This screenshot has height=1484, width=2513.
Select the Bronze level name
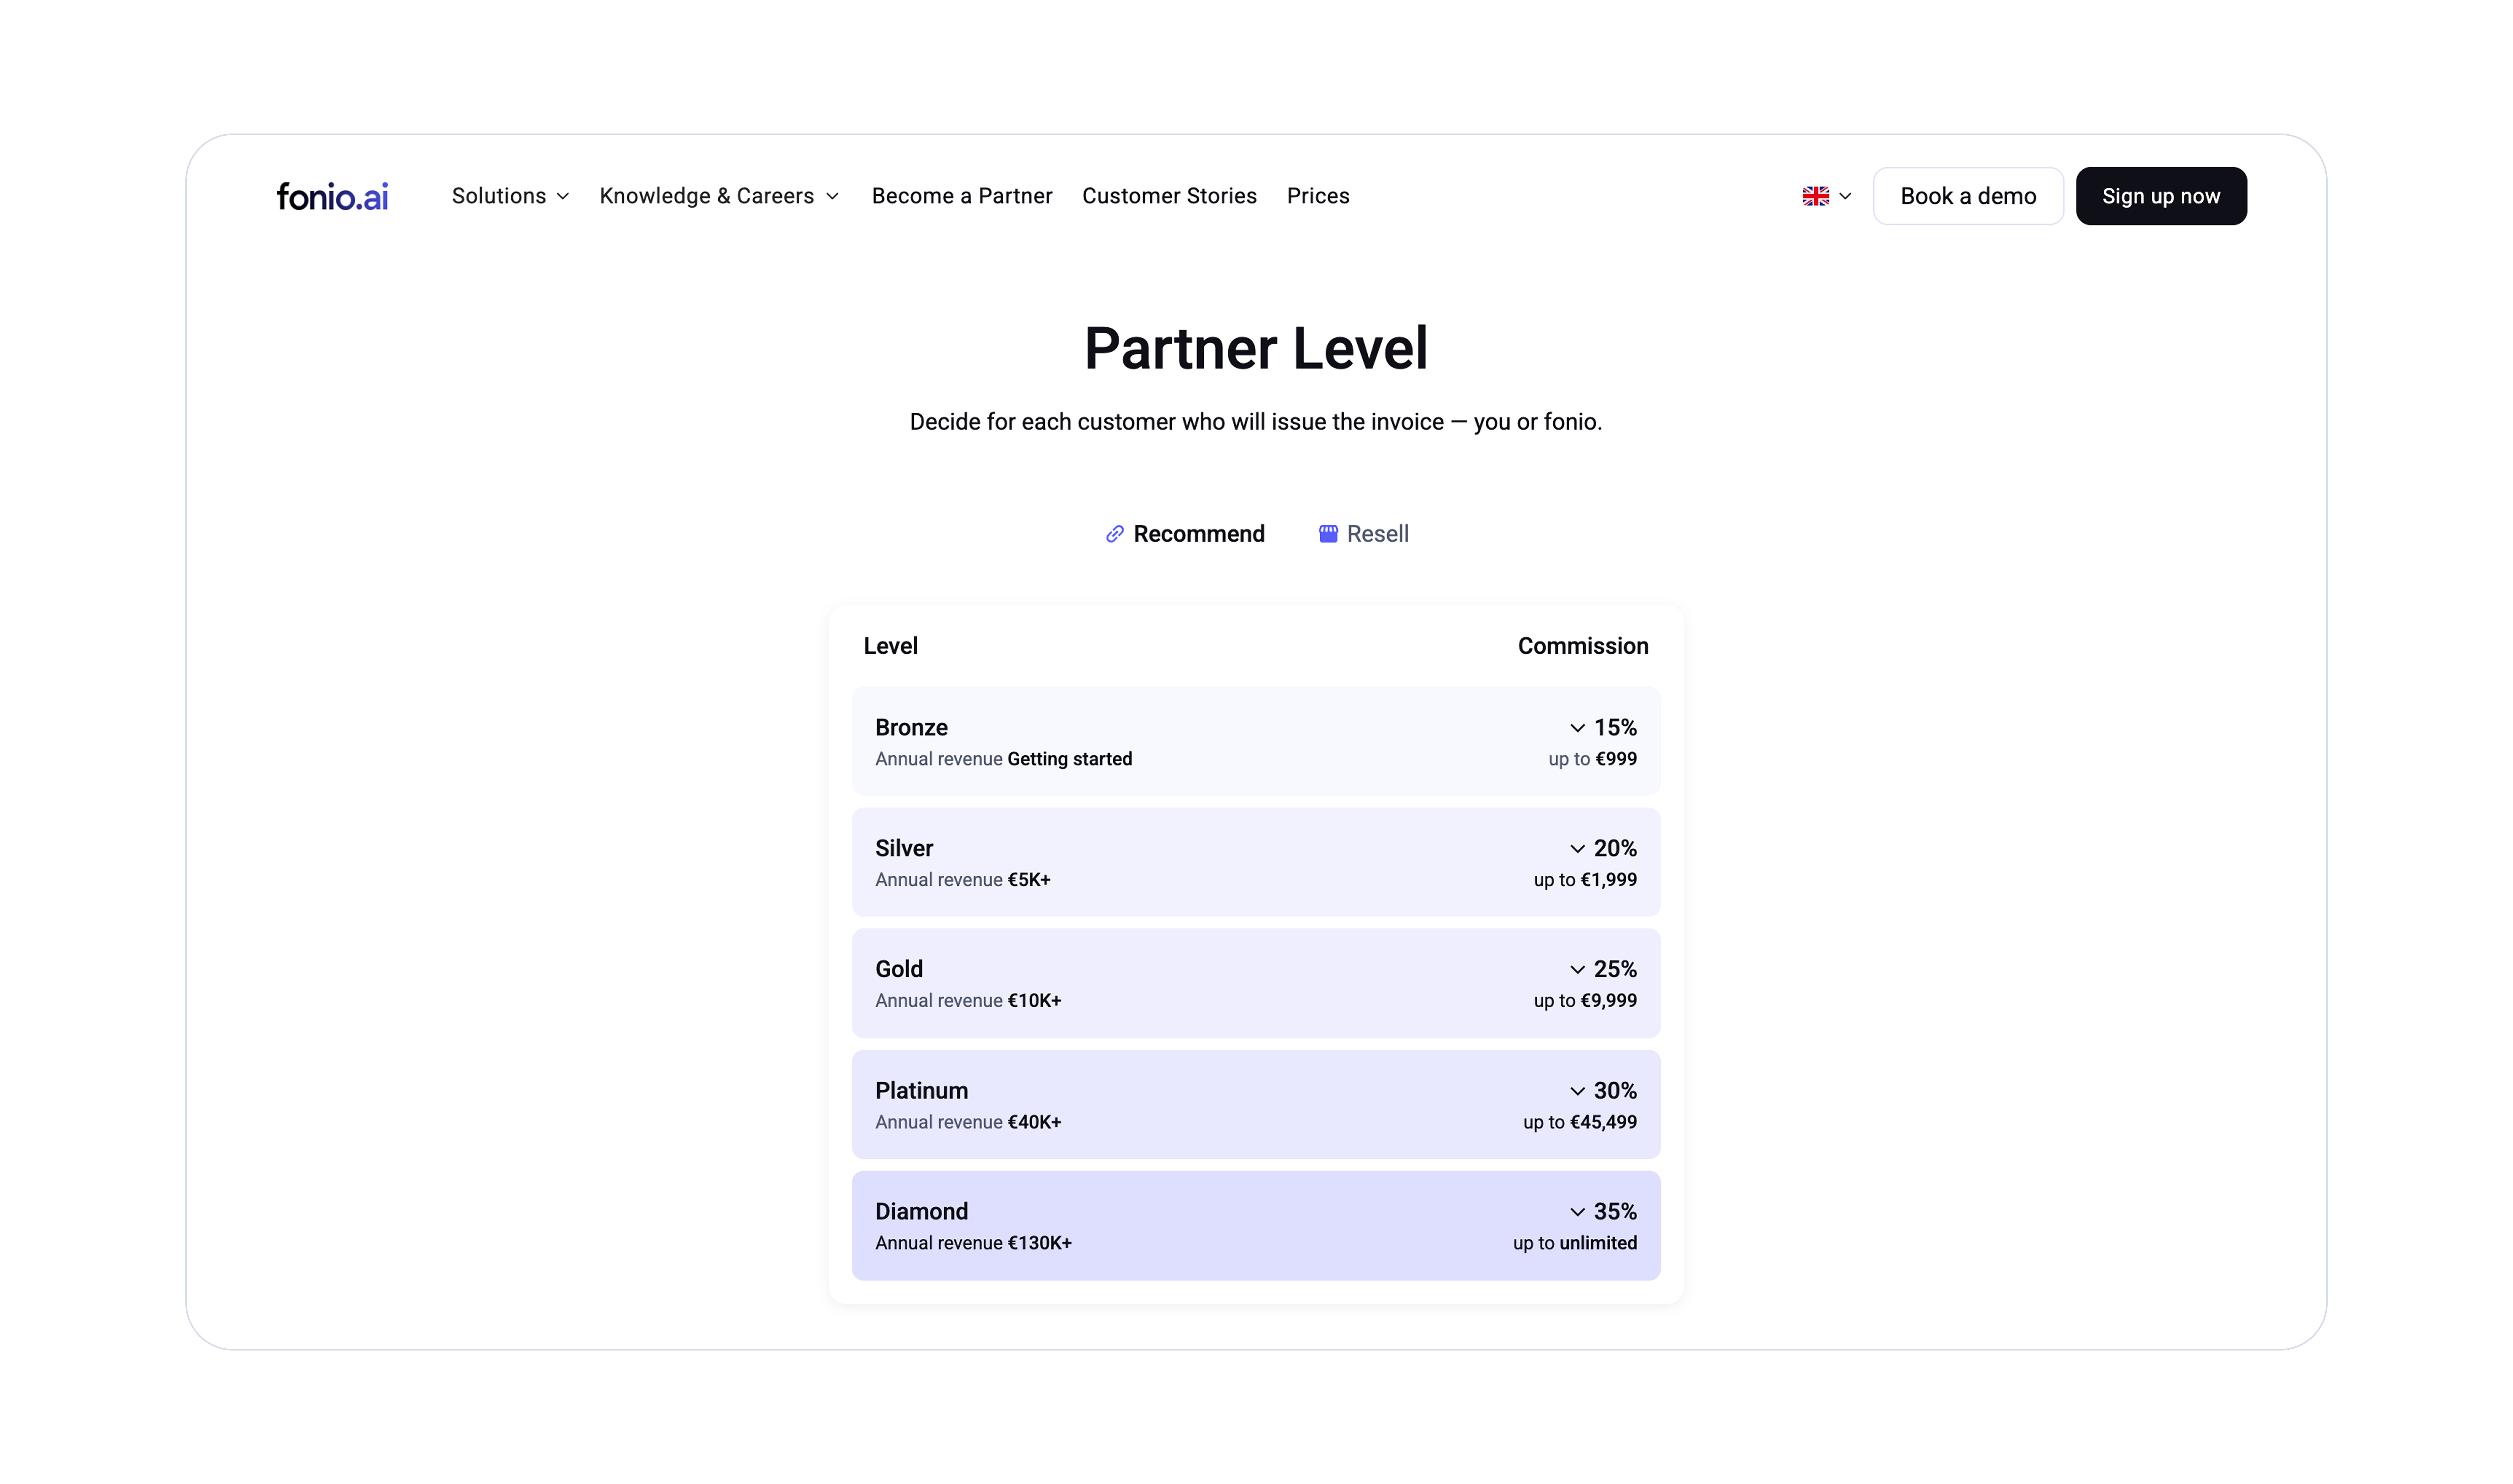[x=911, y=728]
